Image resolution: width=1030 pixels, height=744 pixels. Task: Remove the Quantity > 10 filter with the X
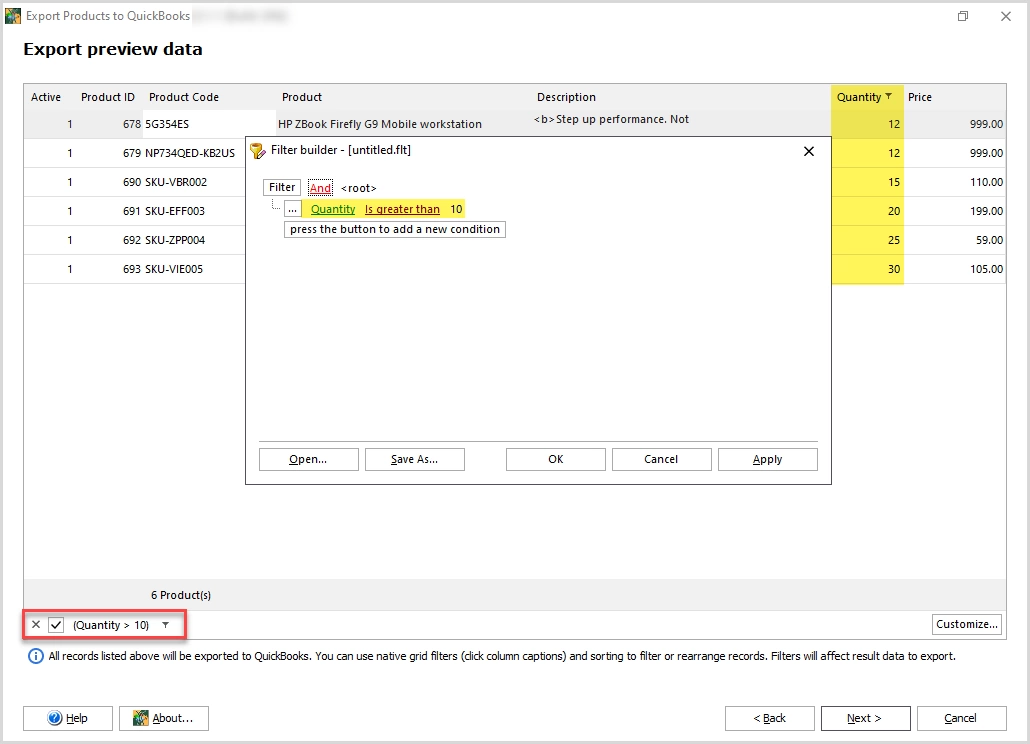click(36, 624)
